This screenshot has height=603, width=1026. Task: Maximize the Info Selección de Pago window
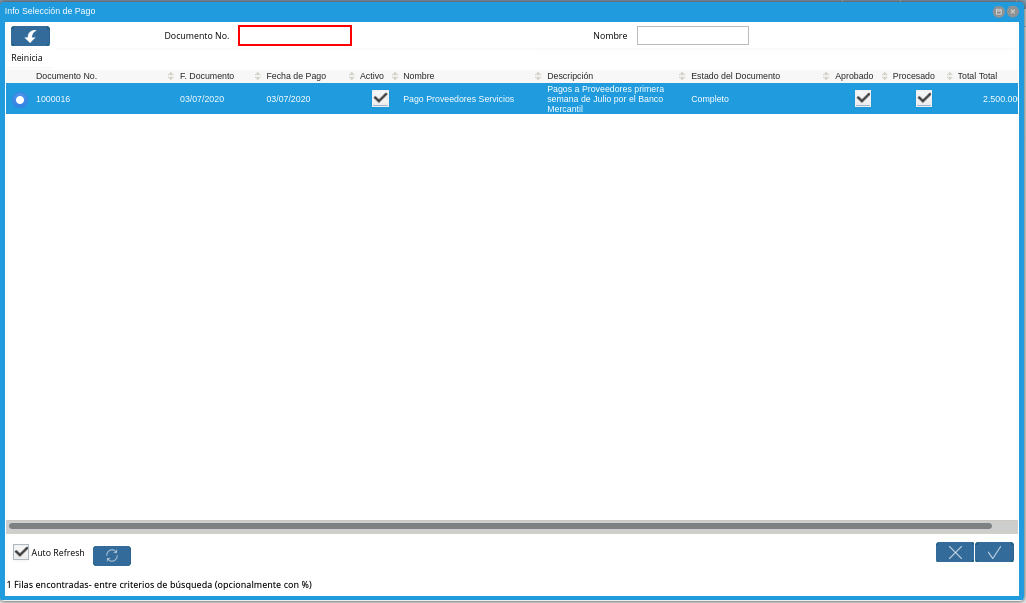tap(998, 11)
